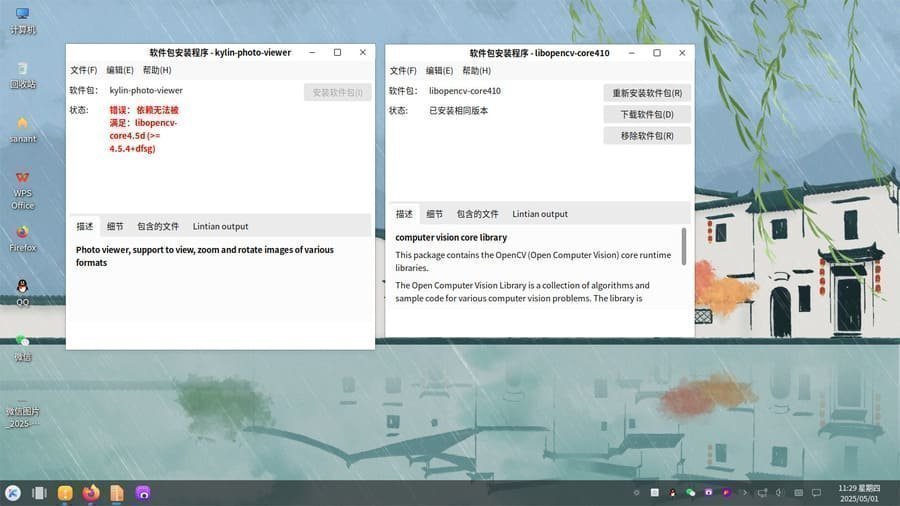Open the notification message tray icon

pos(816,492)
